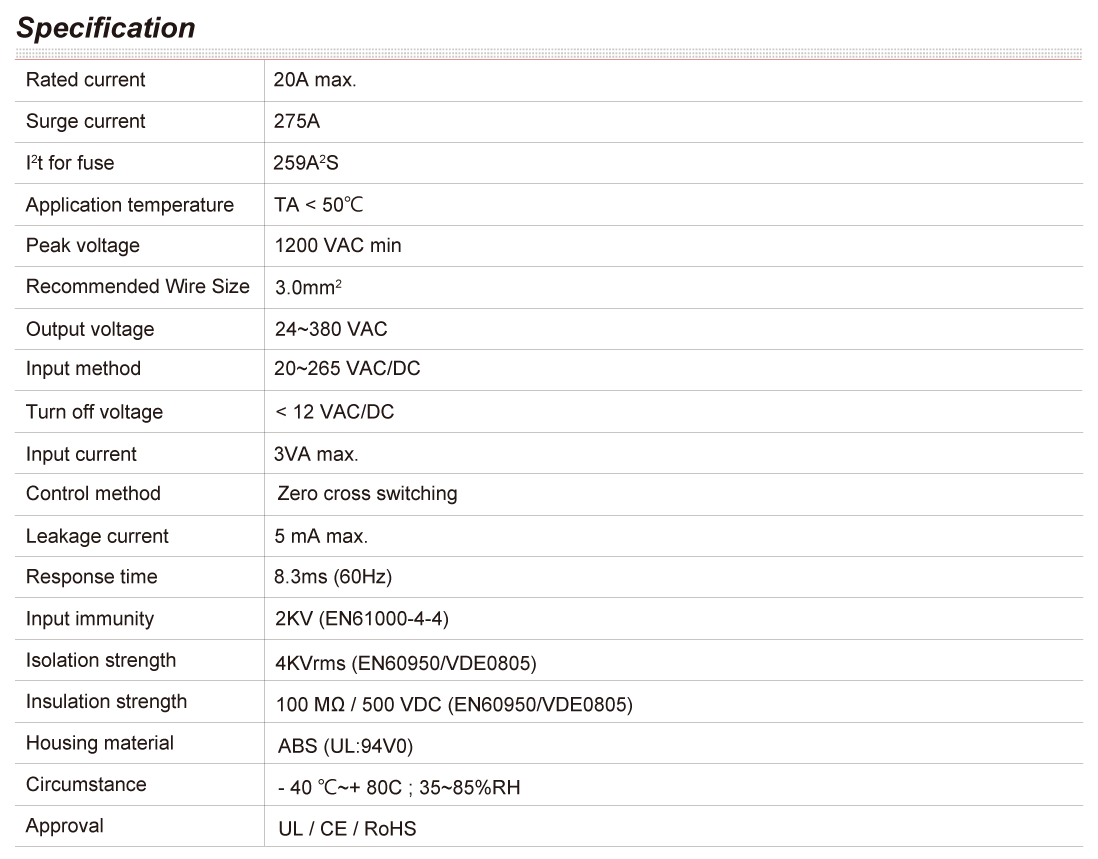1098x859 pixels.
Task: Click the 8.3ms (60Hz) response value
Action: tap(333, 577)
